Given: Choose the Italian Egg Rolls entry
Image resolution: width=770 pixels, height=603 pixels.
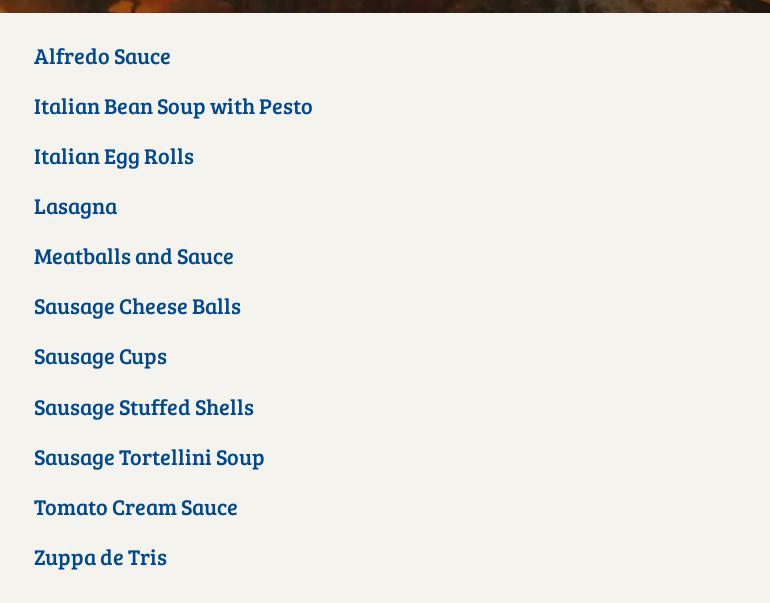Looking at the screenshot, I should tap(114, 156).
